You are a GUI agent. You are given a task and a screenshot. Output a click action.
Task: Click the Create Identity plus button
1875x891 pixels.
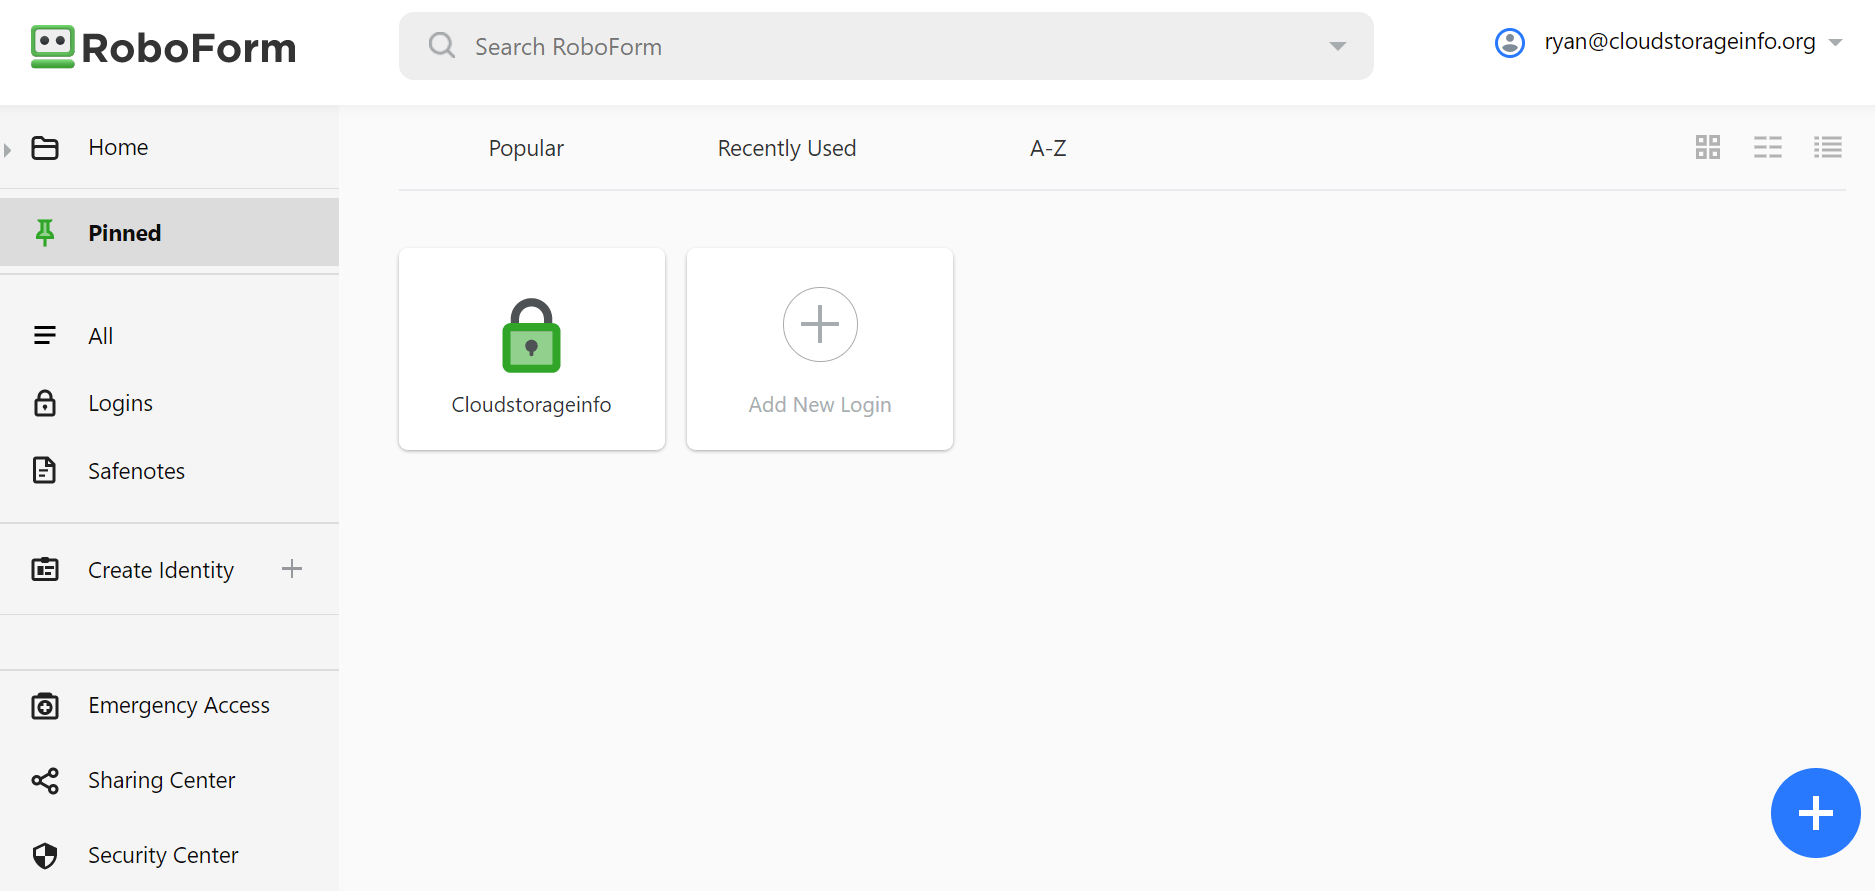[x=291, y=568]
